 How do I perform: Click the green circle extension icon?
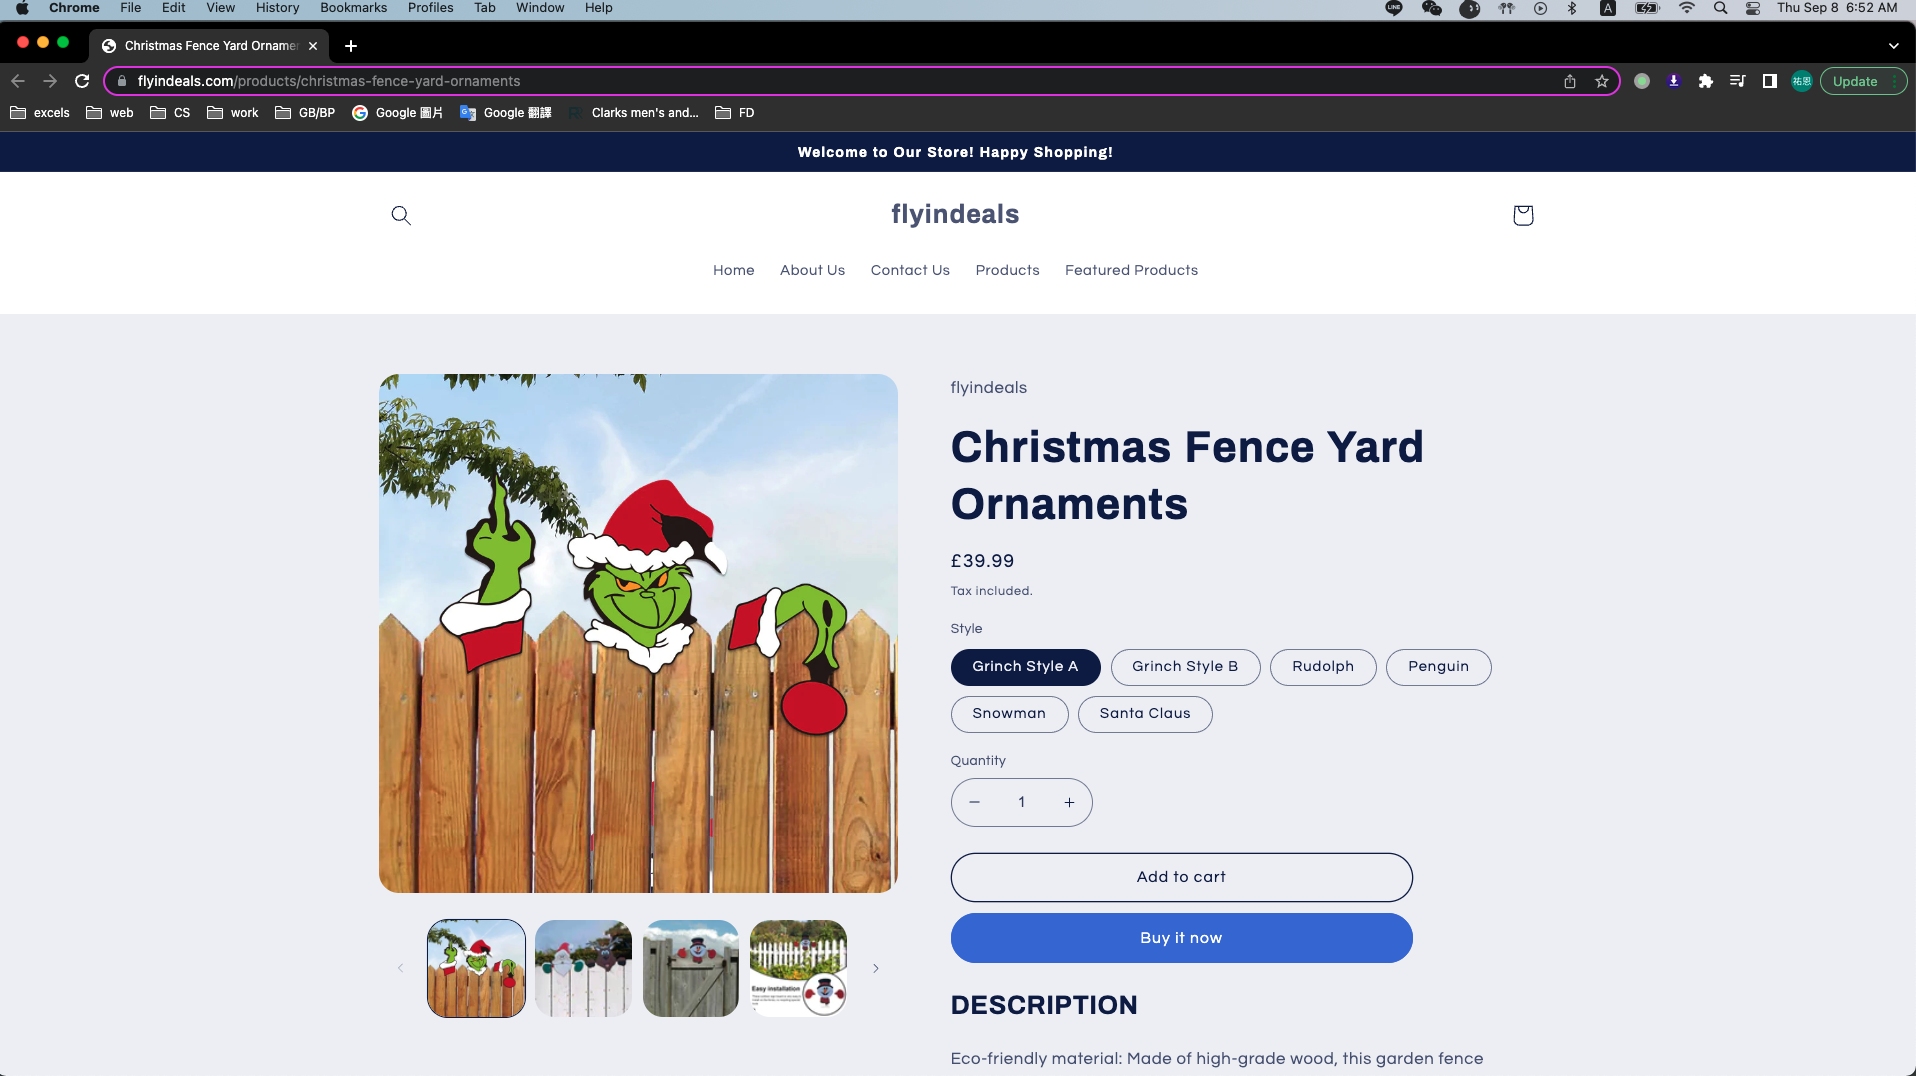point(1642,81)
